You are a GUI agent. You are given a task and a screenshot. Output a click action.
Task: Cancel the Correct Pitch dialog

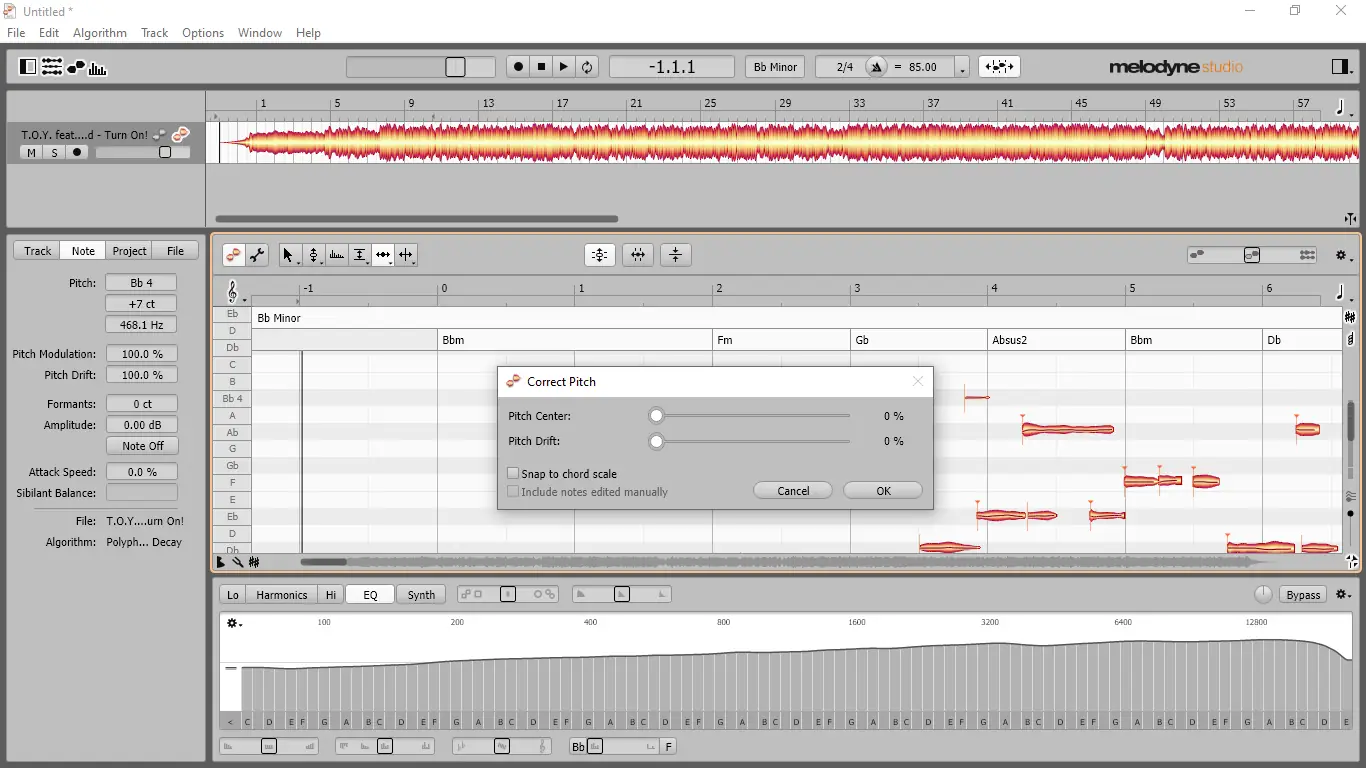(x=792, y=490)
